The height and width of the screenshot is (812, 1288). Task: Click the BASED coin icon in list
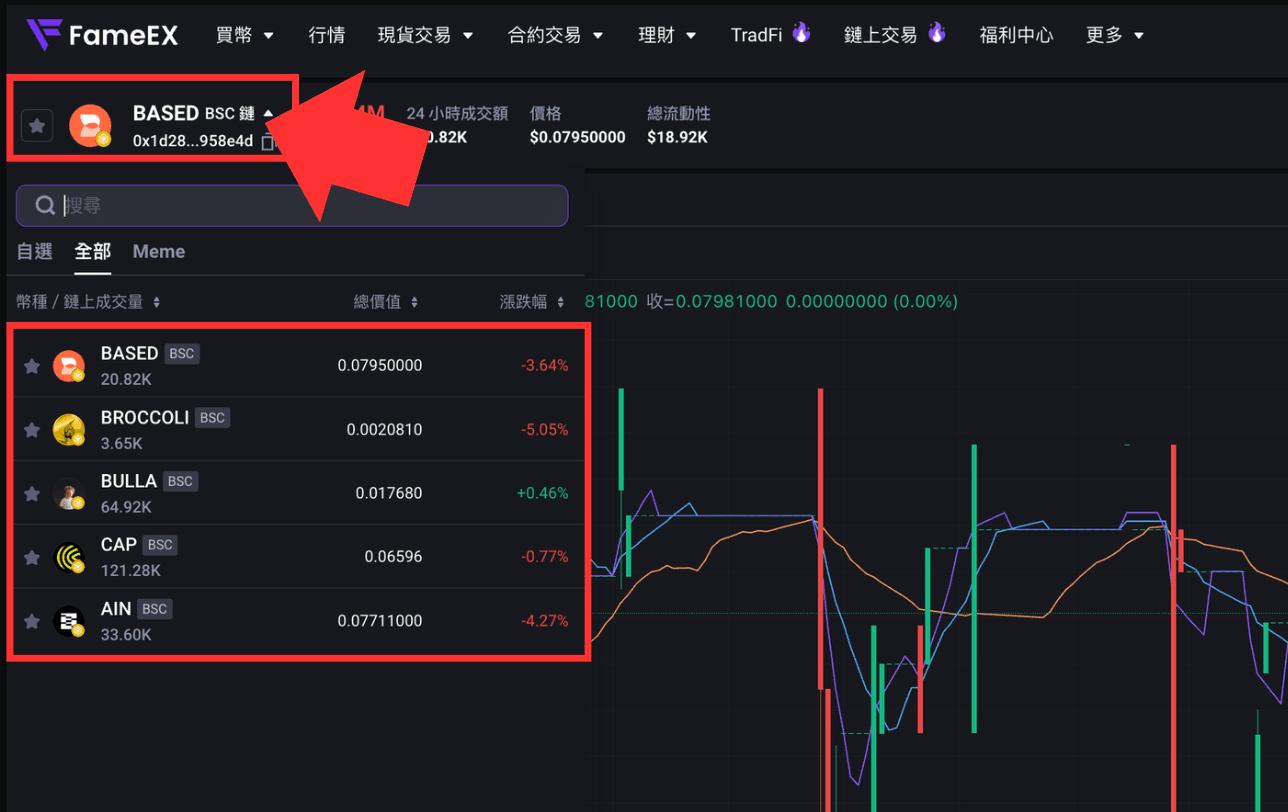(69, 366)
